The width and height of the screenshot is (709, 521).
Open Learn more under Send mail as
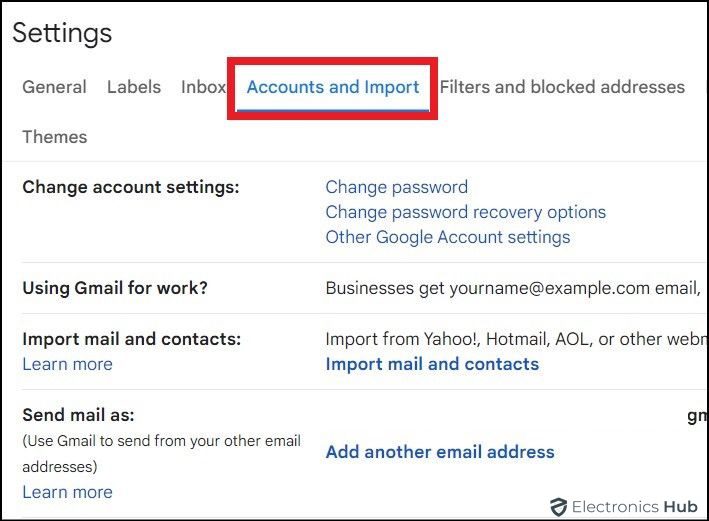pos(67,492)
